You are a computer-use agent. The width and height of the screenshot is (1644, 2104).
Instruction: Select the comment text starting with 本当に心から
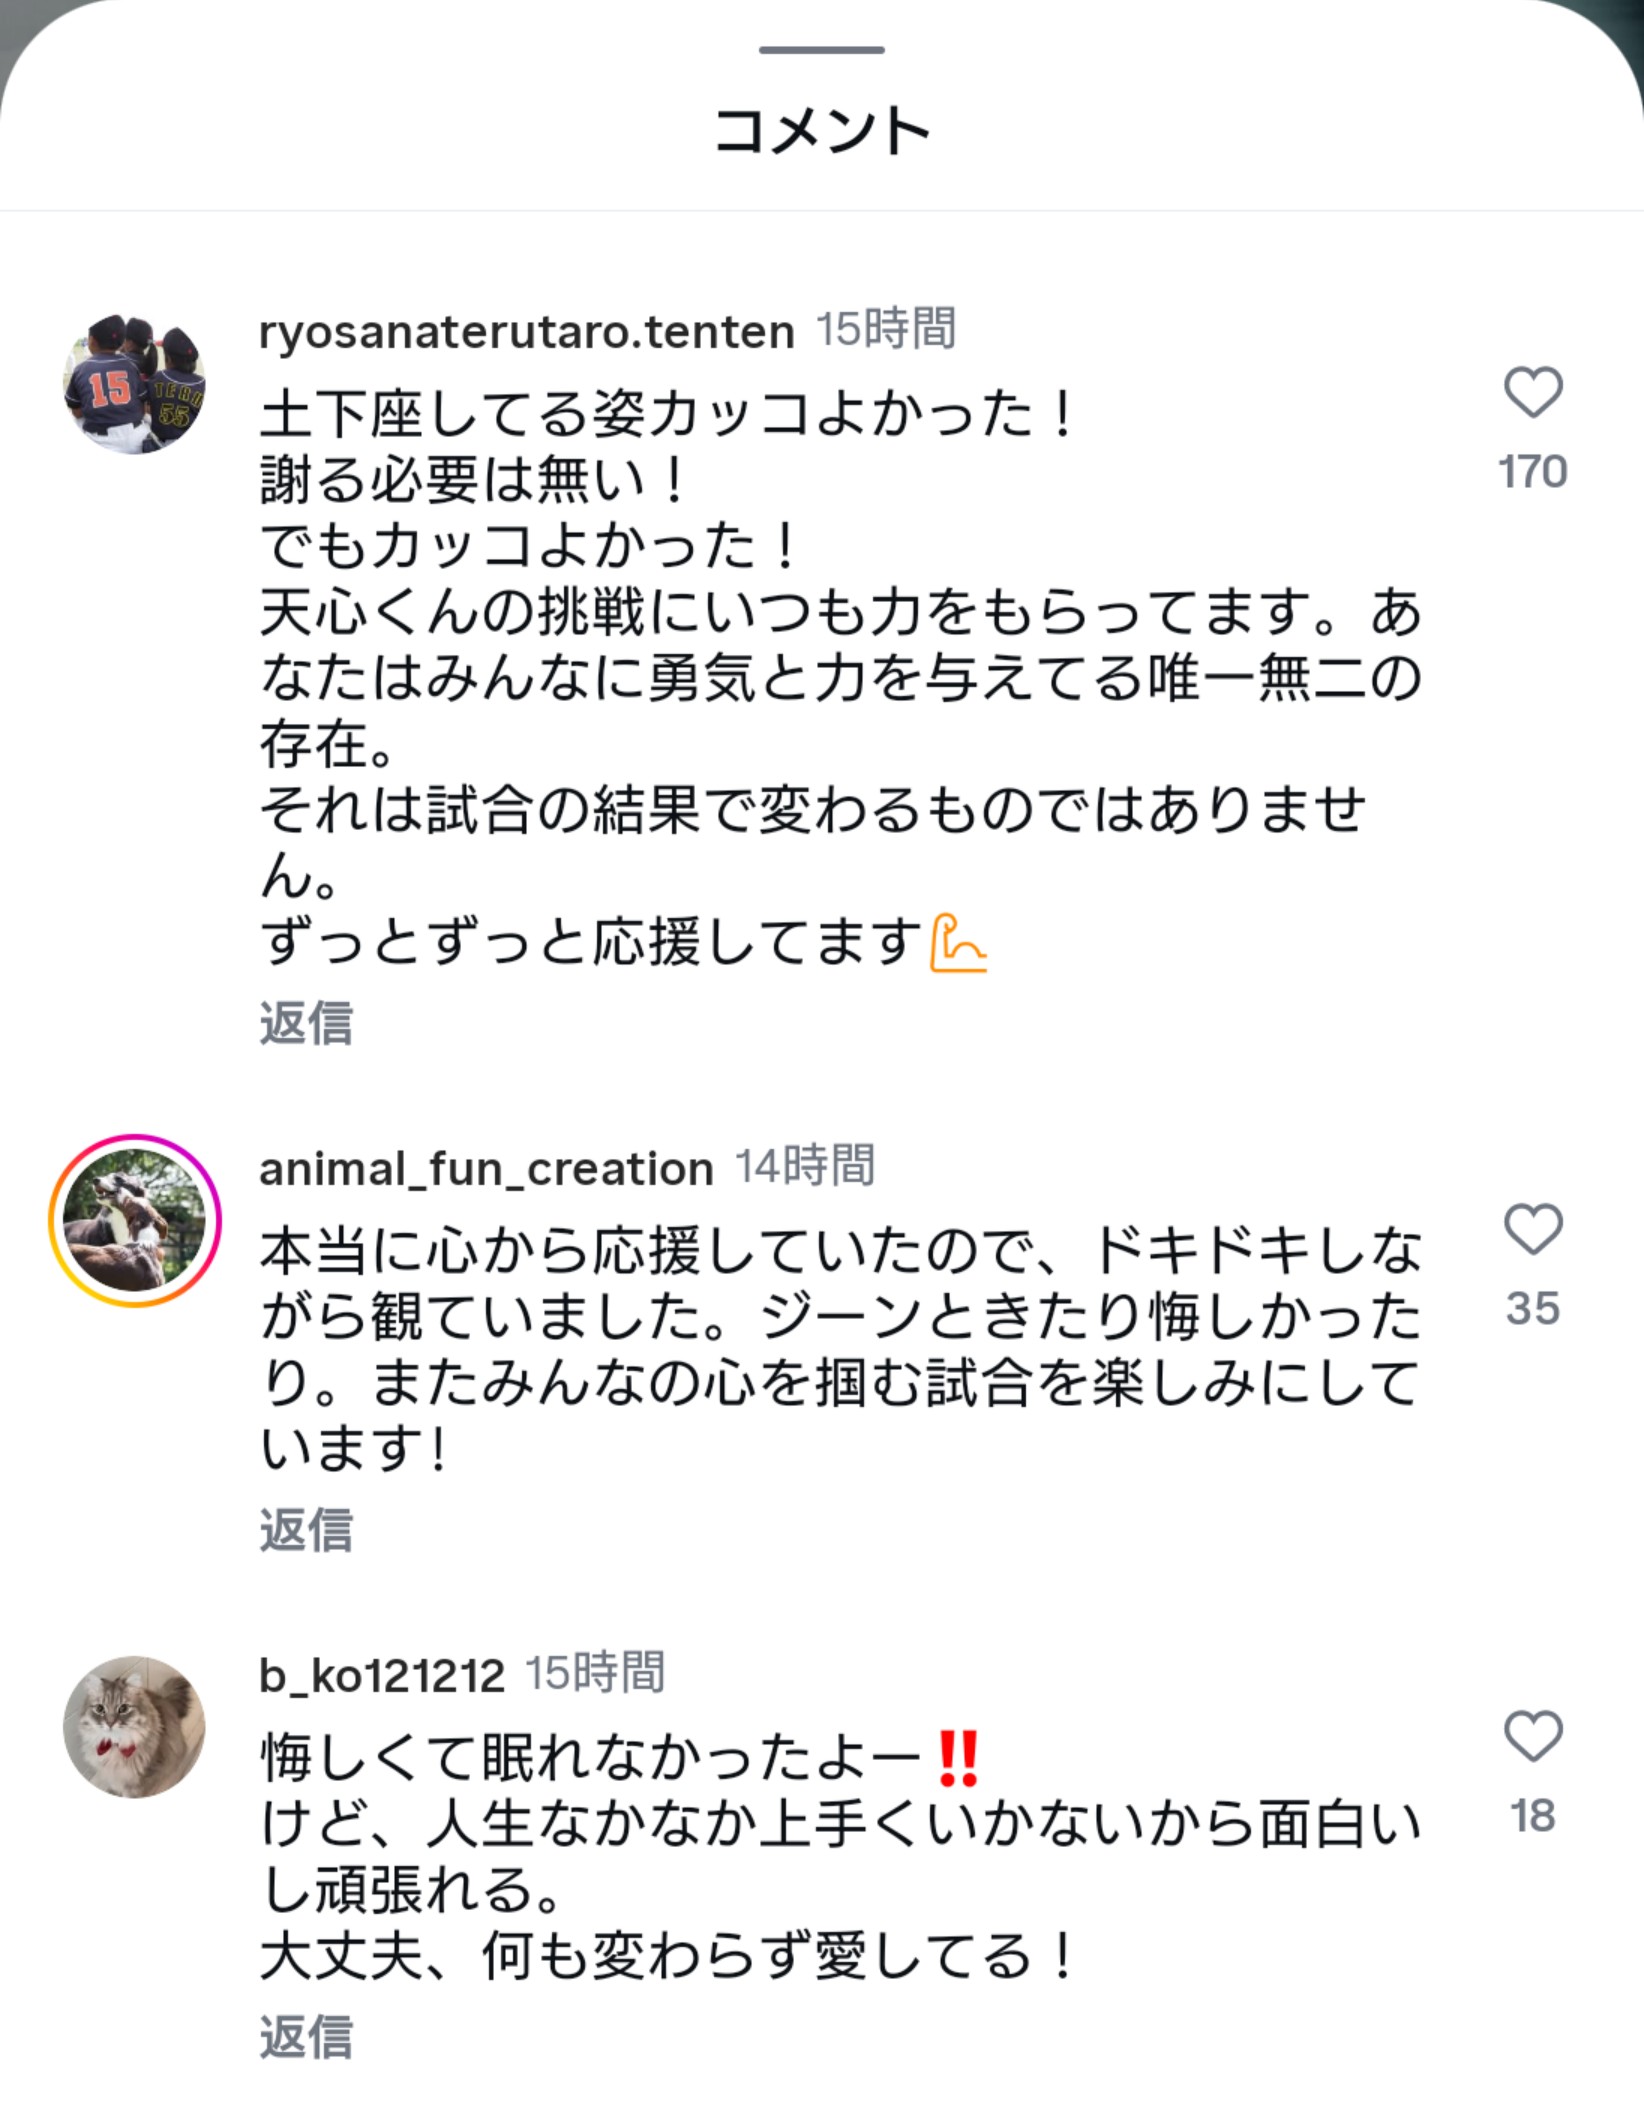[838, 1350]
